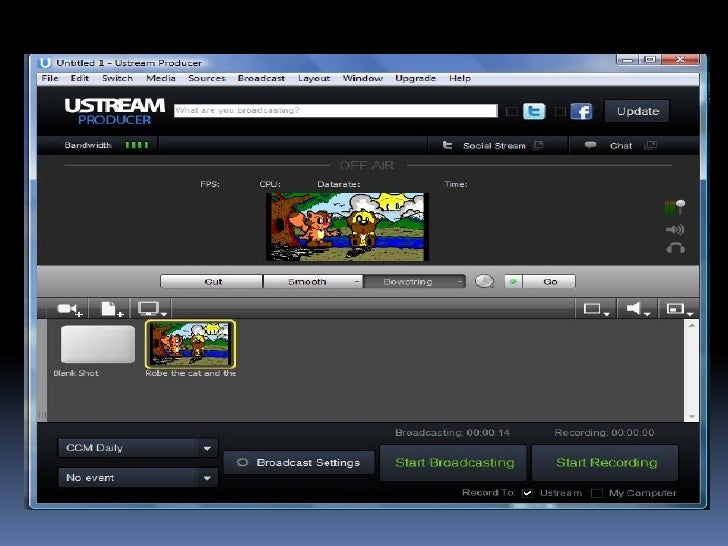This screenshot has height=546, width=728.
Task: Open the Edit menu
Action: (x=79, y=78)
